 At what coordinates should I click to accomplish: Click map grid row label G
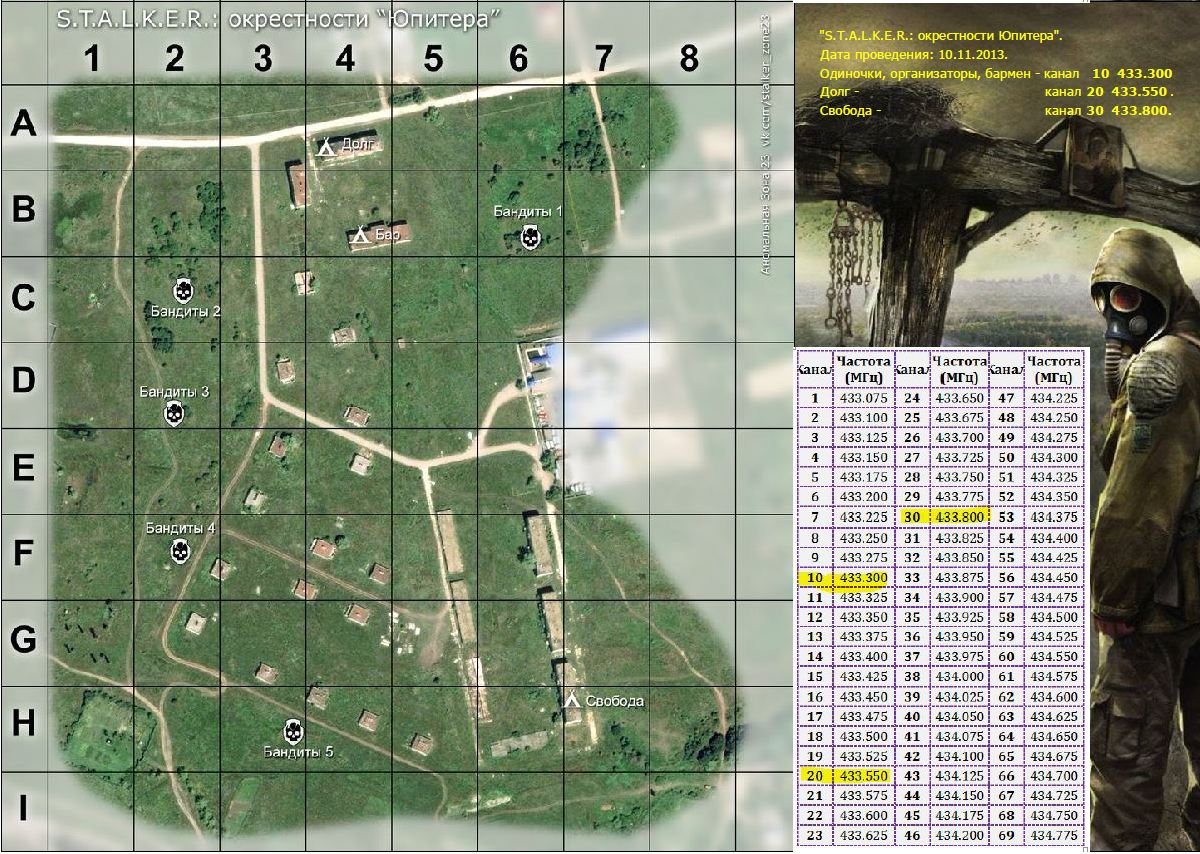[x=24, y=638]
